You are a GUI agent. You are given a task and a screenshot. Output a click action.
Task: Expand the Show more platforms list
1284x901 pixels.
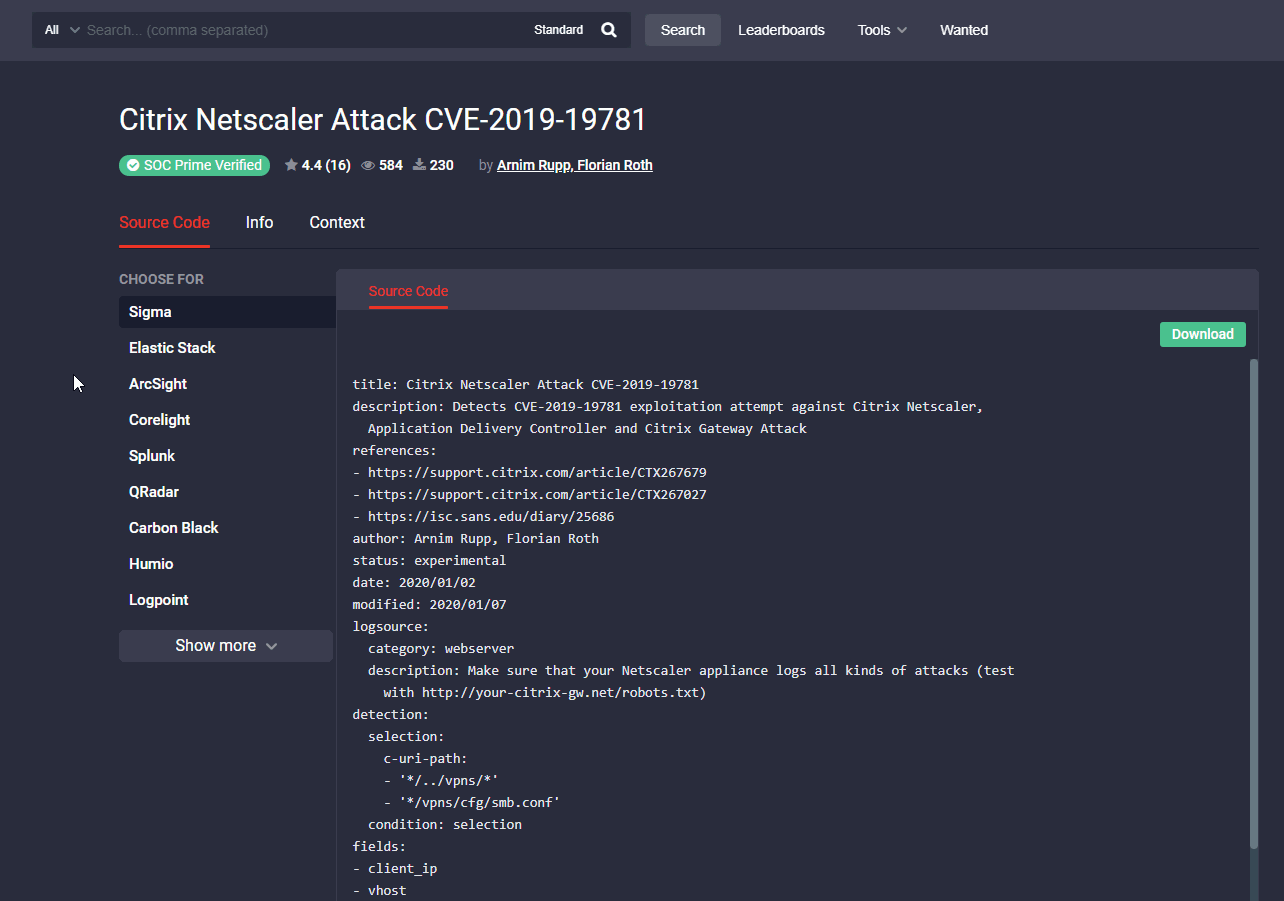226,646
